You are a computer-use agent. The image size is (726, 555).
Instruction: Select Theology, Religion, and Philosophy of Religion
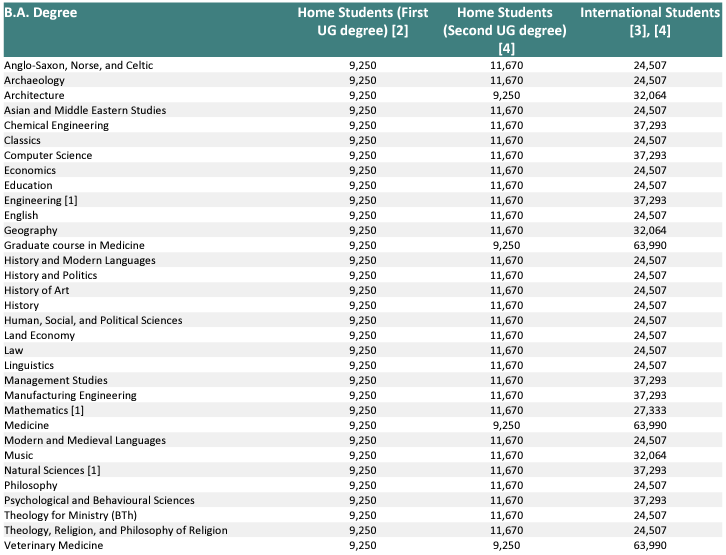click(116, 530)
